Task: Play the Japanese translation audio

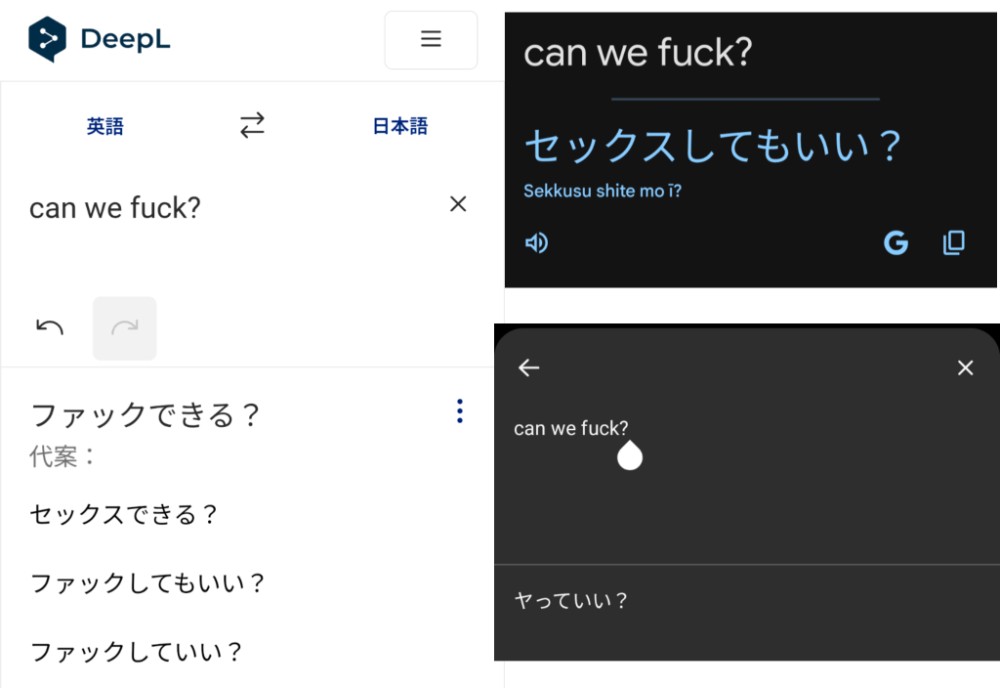Action: pos(536,243)
